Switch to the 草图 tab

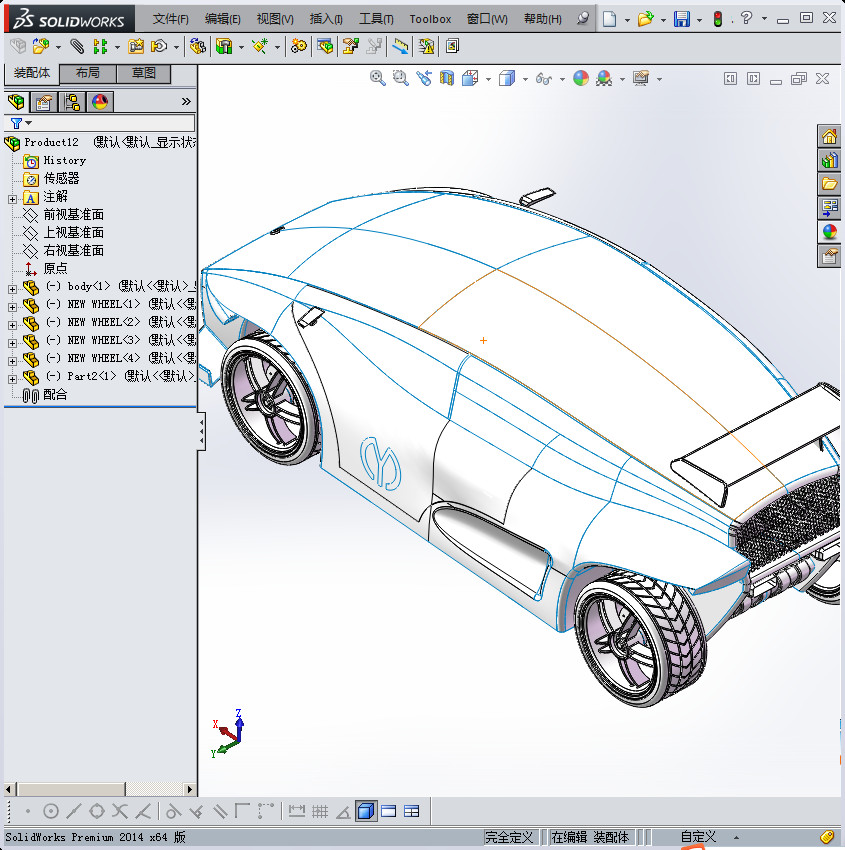tap(144, 74)
